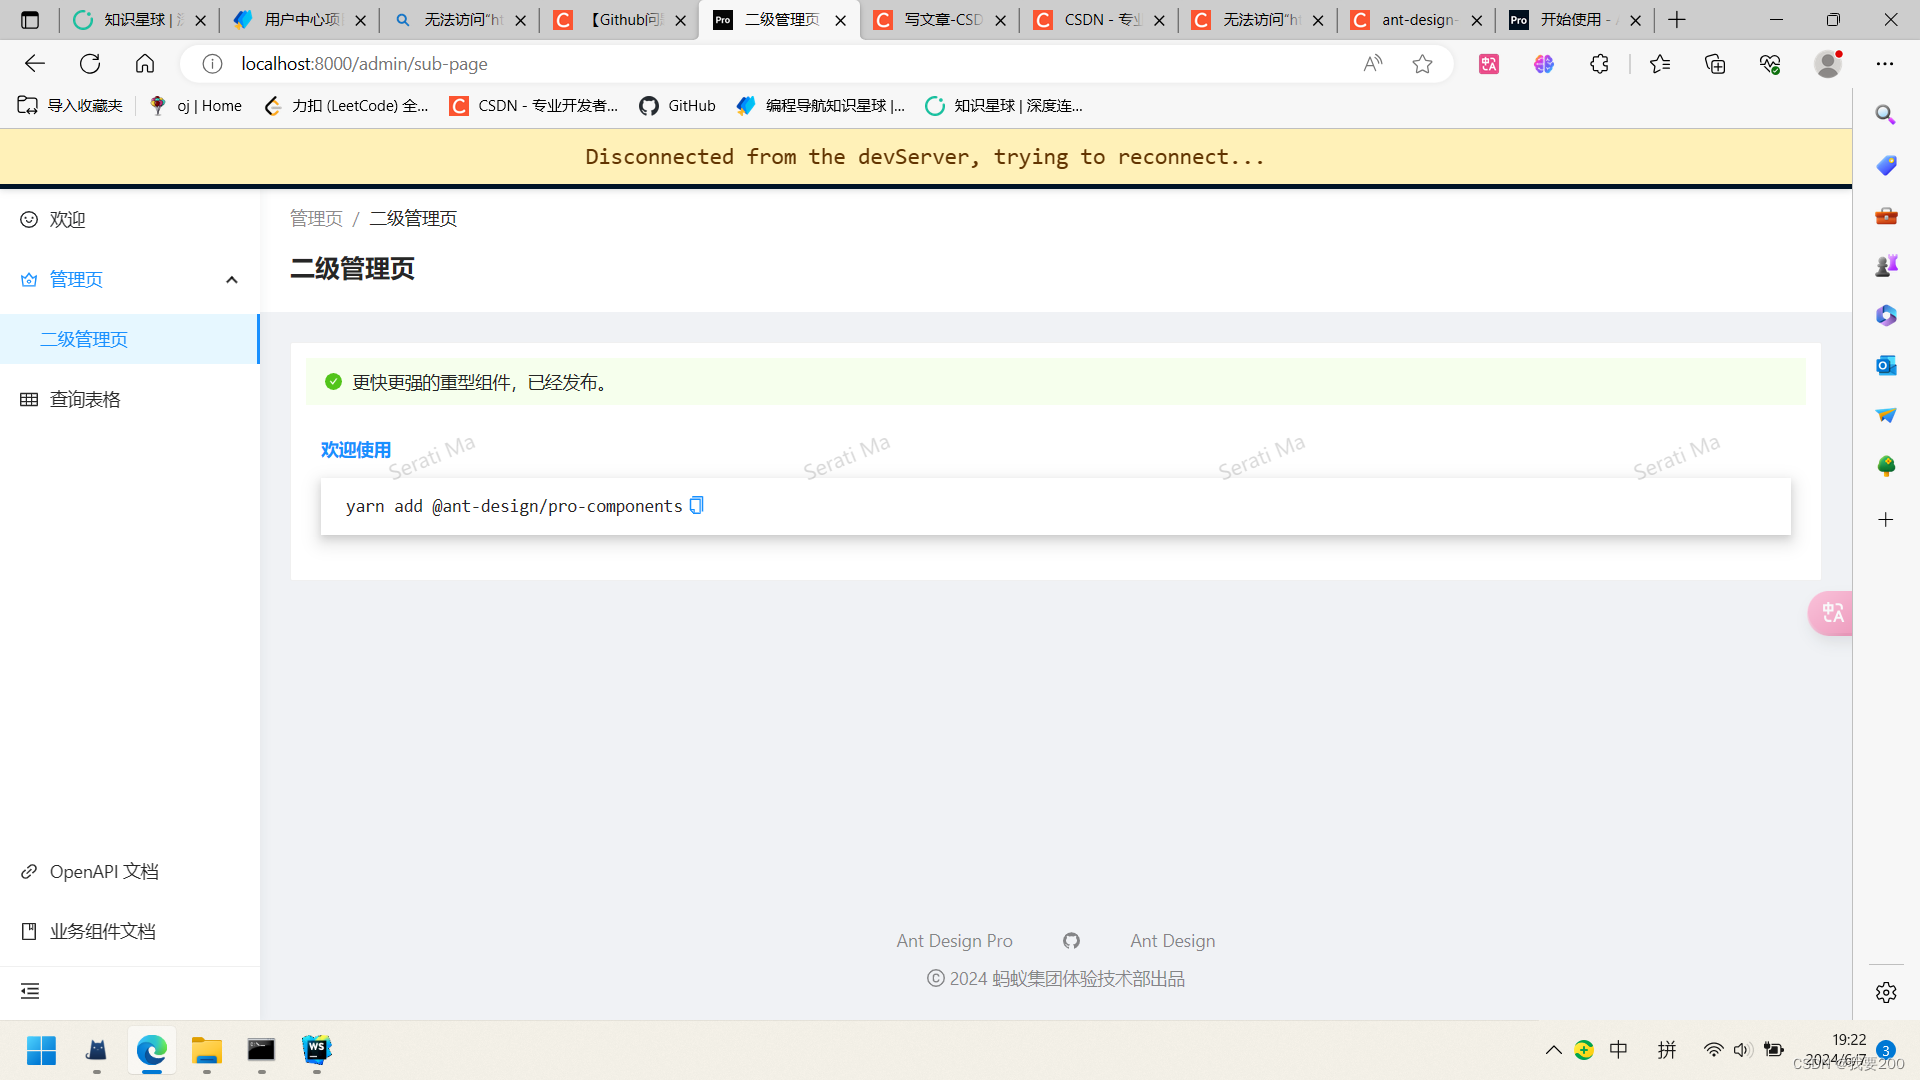Click the 管理页 breadcrumb
Viewport: 1920px width, 1080px height.
coord(316,218)
